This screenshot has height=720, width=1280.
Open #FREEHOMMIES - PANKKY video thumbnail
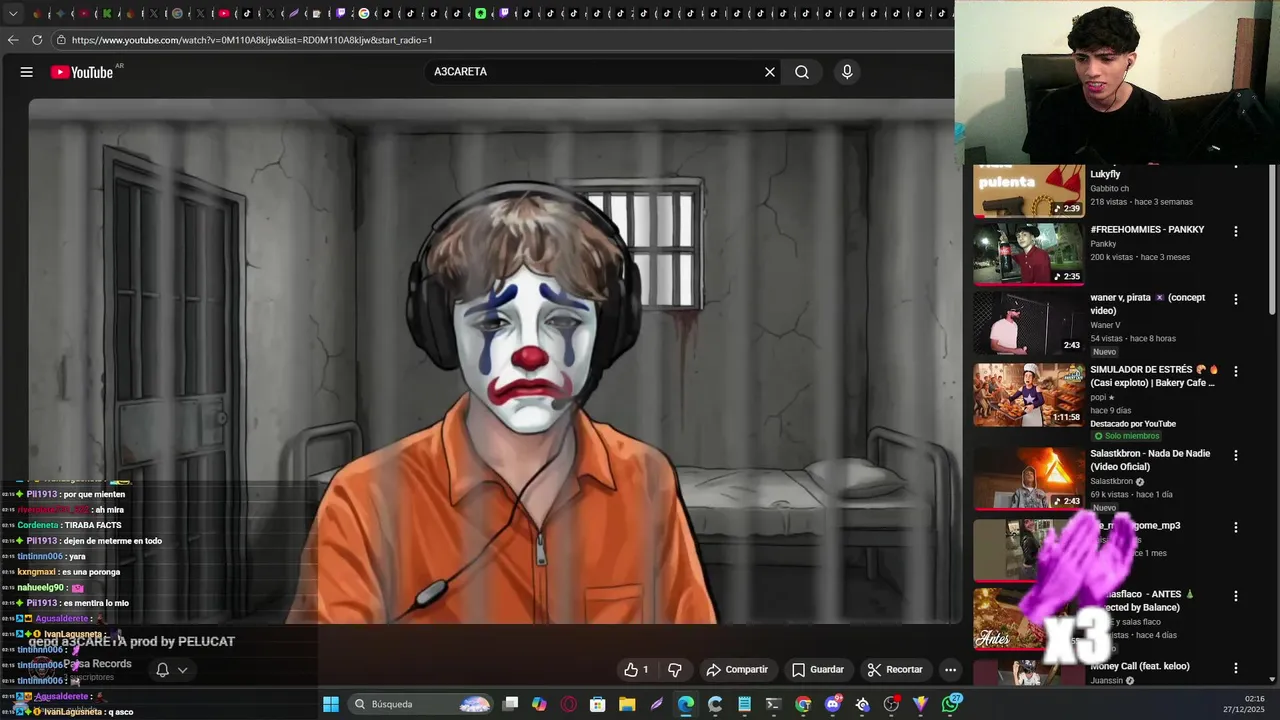(x=1029, y=254)
